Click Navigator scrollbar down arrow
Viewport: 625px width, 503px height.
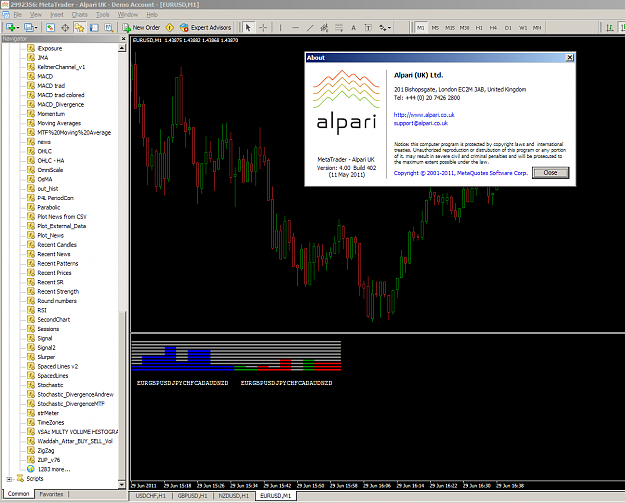(x=122, y=485)
